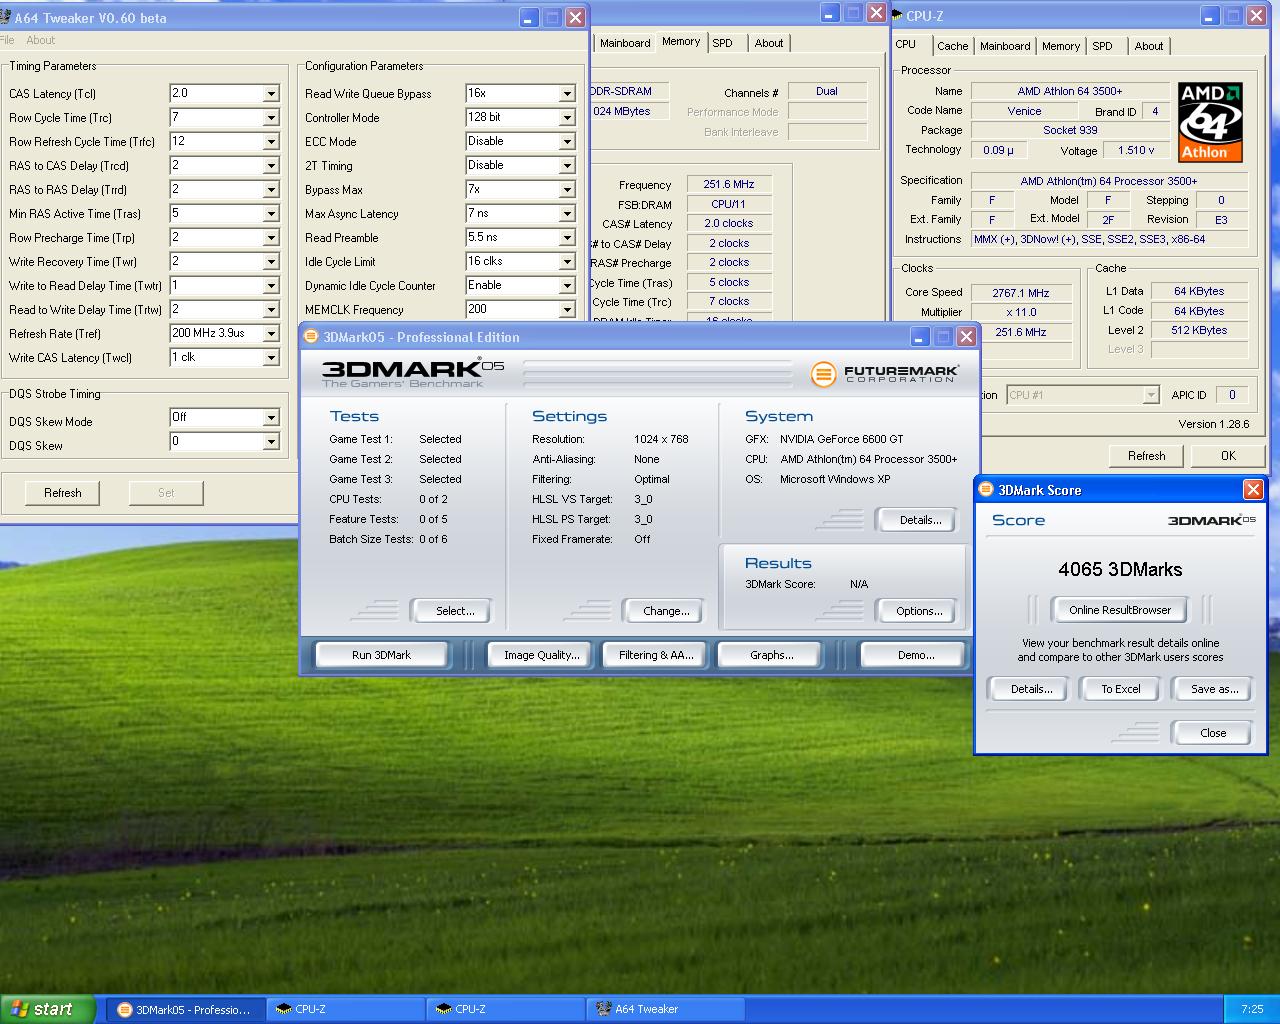Screen dimensions: 1280x1024
Task: Open the CAS Latency (Tcl) dropdown
Action: (x=271, y=93)
